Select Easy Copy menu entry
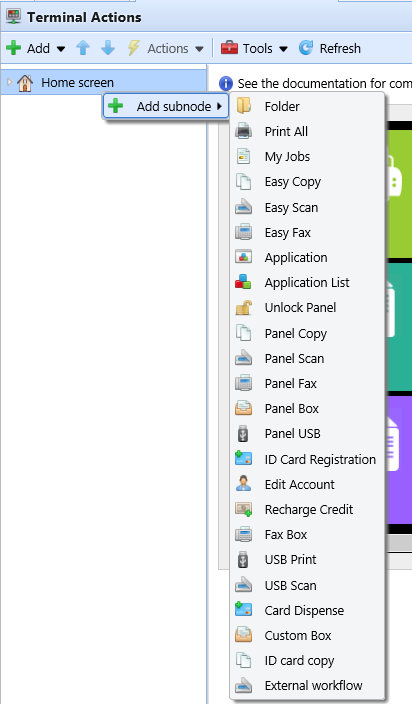Image resolution: width=412 pixels, height=704 pixels. (307, 182)
